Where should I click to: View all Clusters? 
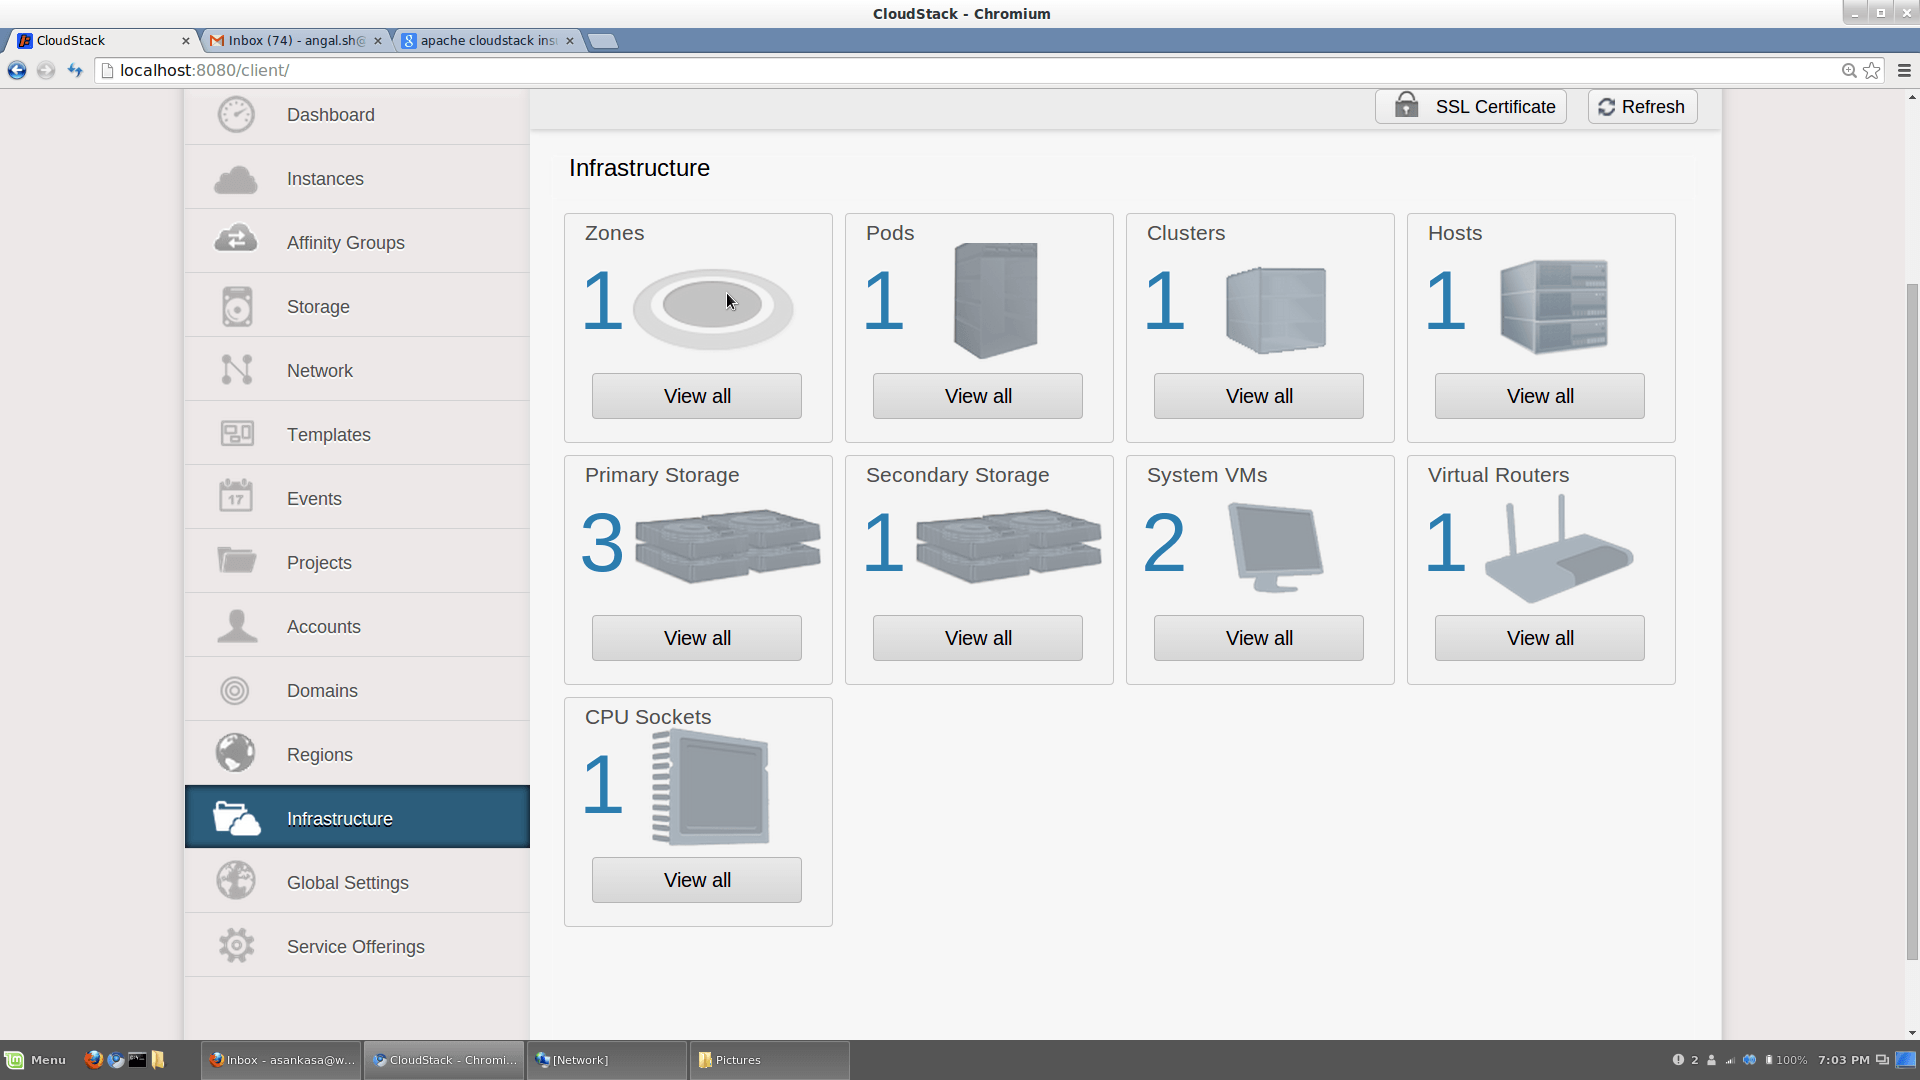point(1259,396)
